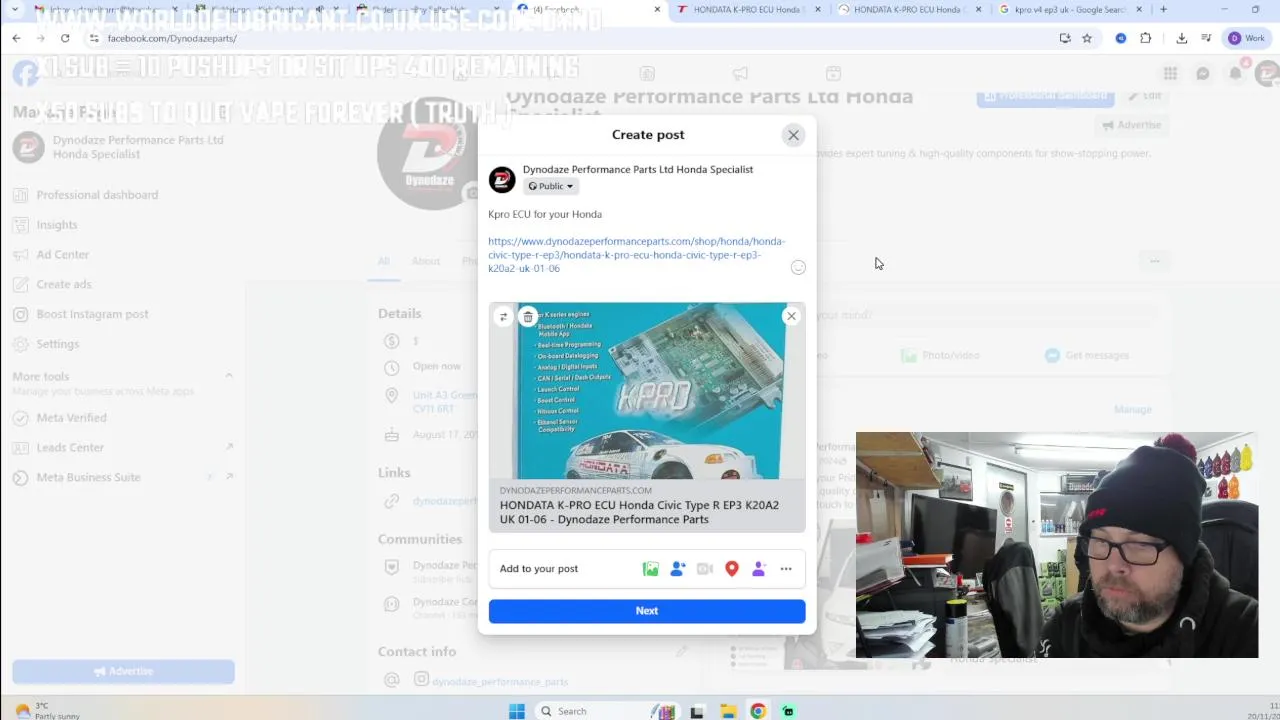The width and height of the screenshot is (1280, 720).
Task: Open Insights in the left sidebar
Action: tap(57, 225)
